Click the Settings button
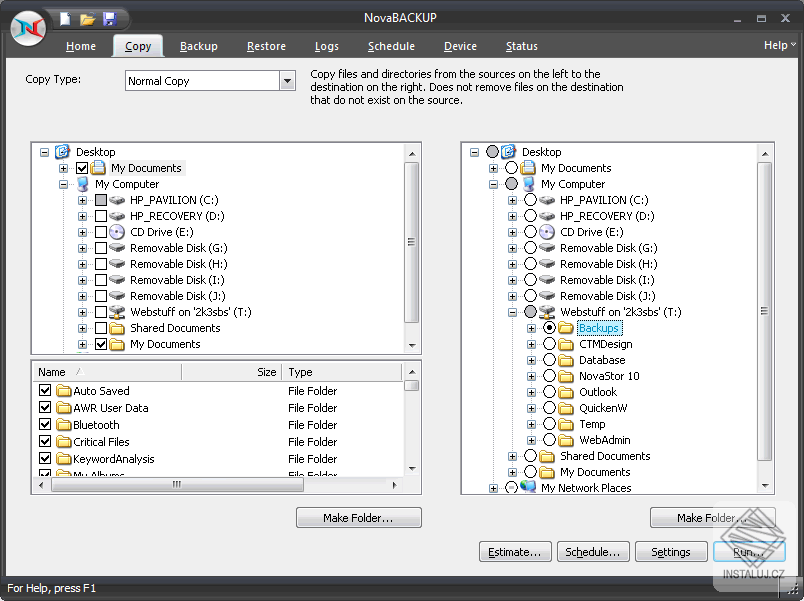This screenshot has height=601, width=804. click(671, 552)
